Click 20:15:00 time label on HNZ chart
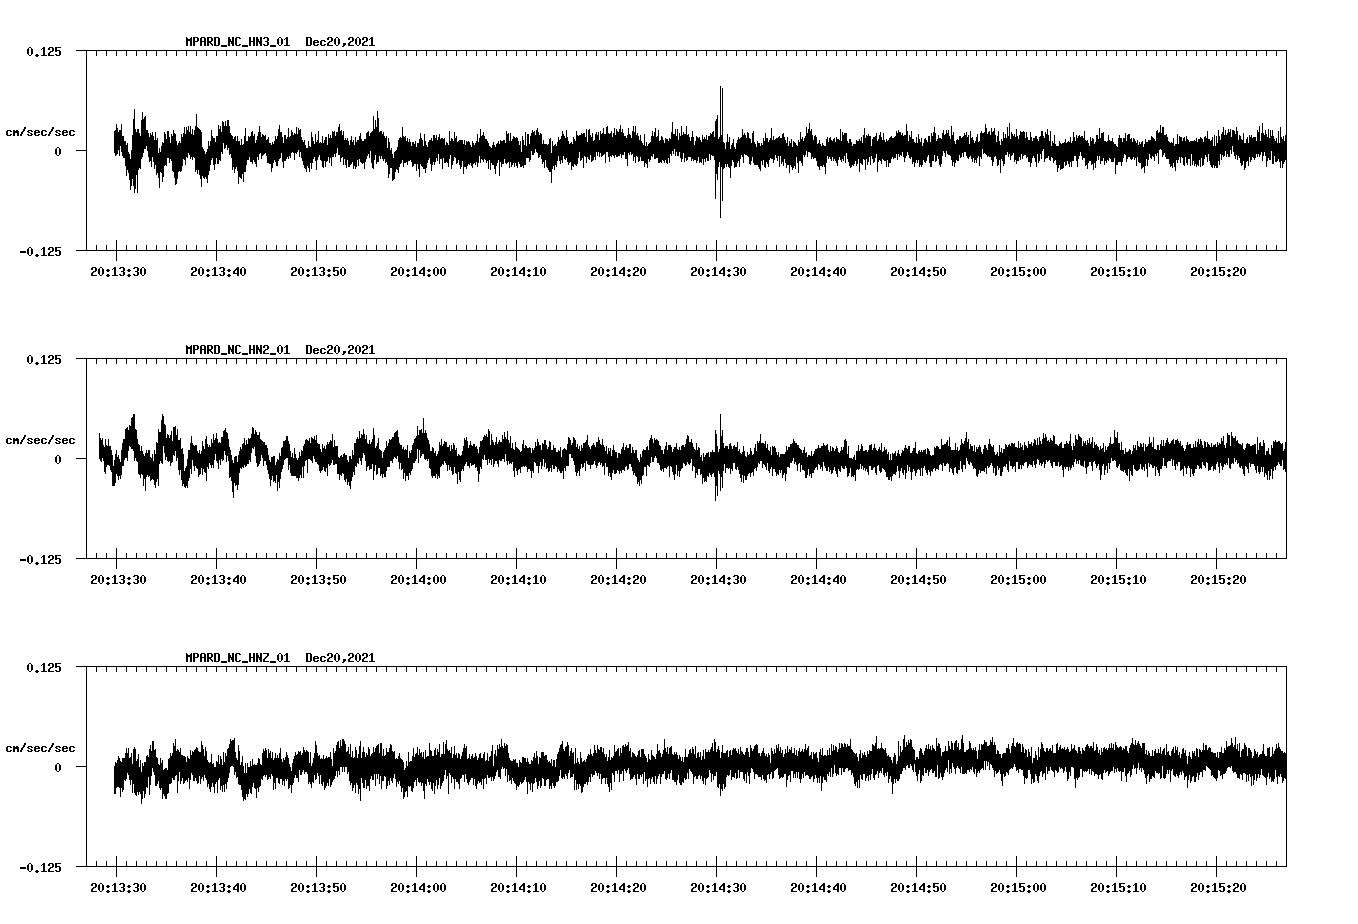The width and height of the screenshot is (1358, 924). [x=1018, y=887]
